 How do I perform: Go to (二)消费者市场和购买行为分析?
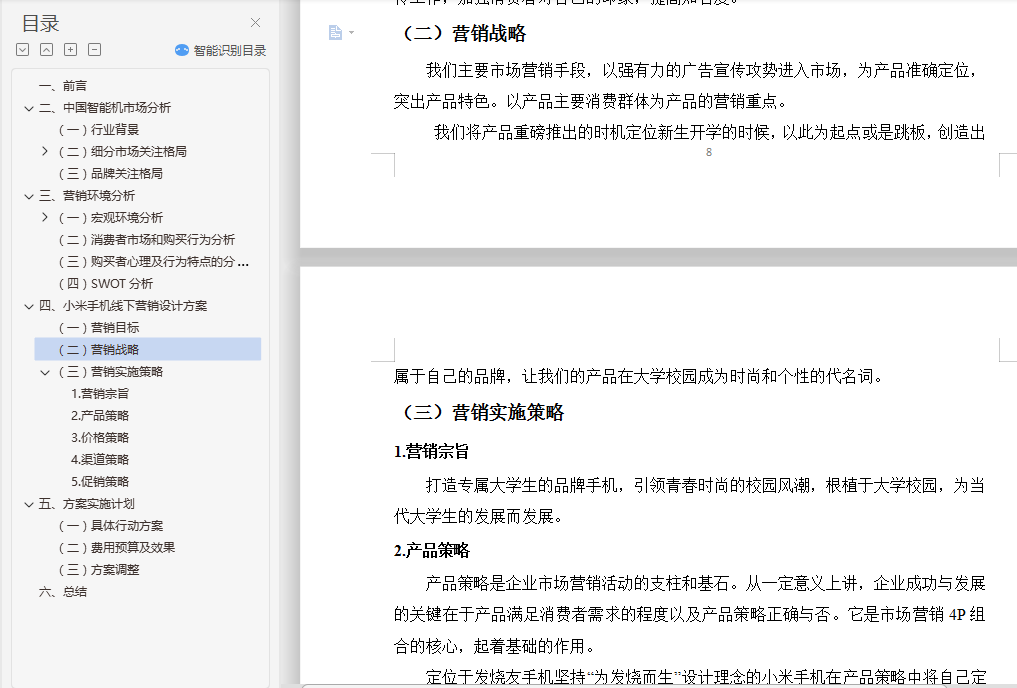[x=147, y=240]
